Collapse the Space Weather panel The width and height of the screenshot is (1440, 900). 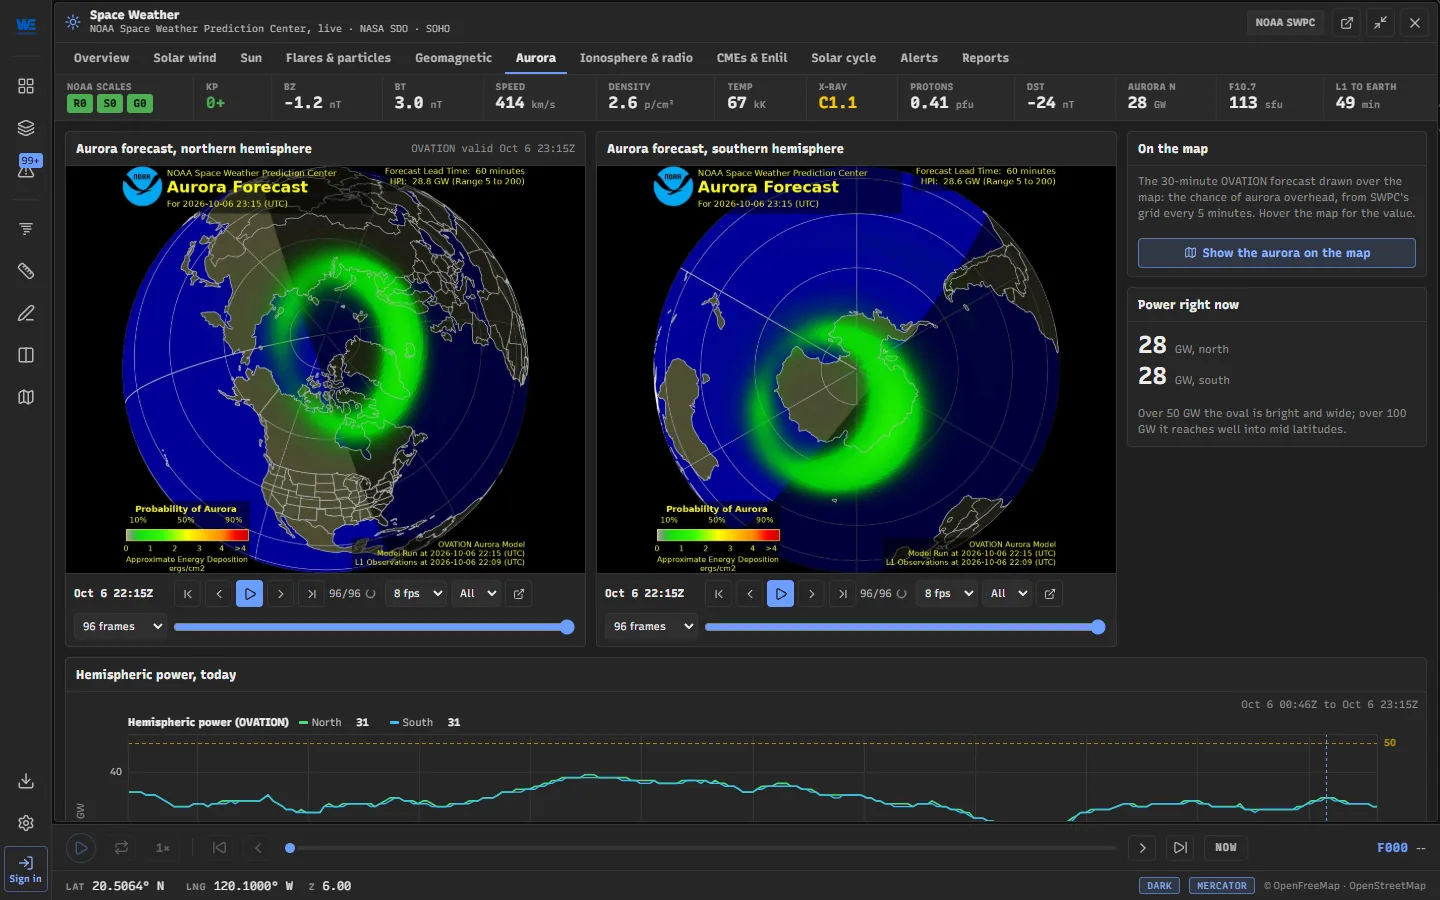[1381, 23]
